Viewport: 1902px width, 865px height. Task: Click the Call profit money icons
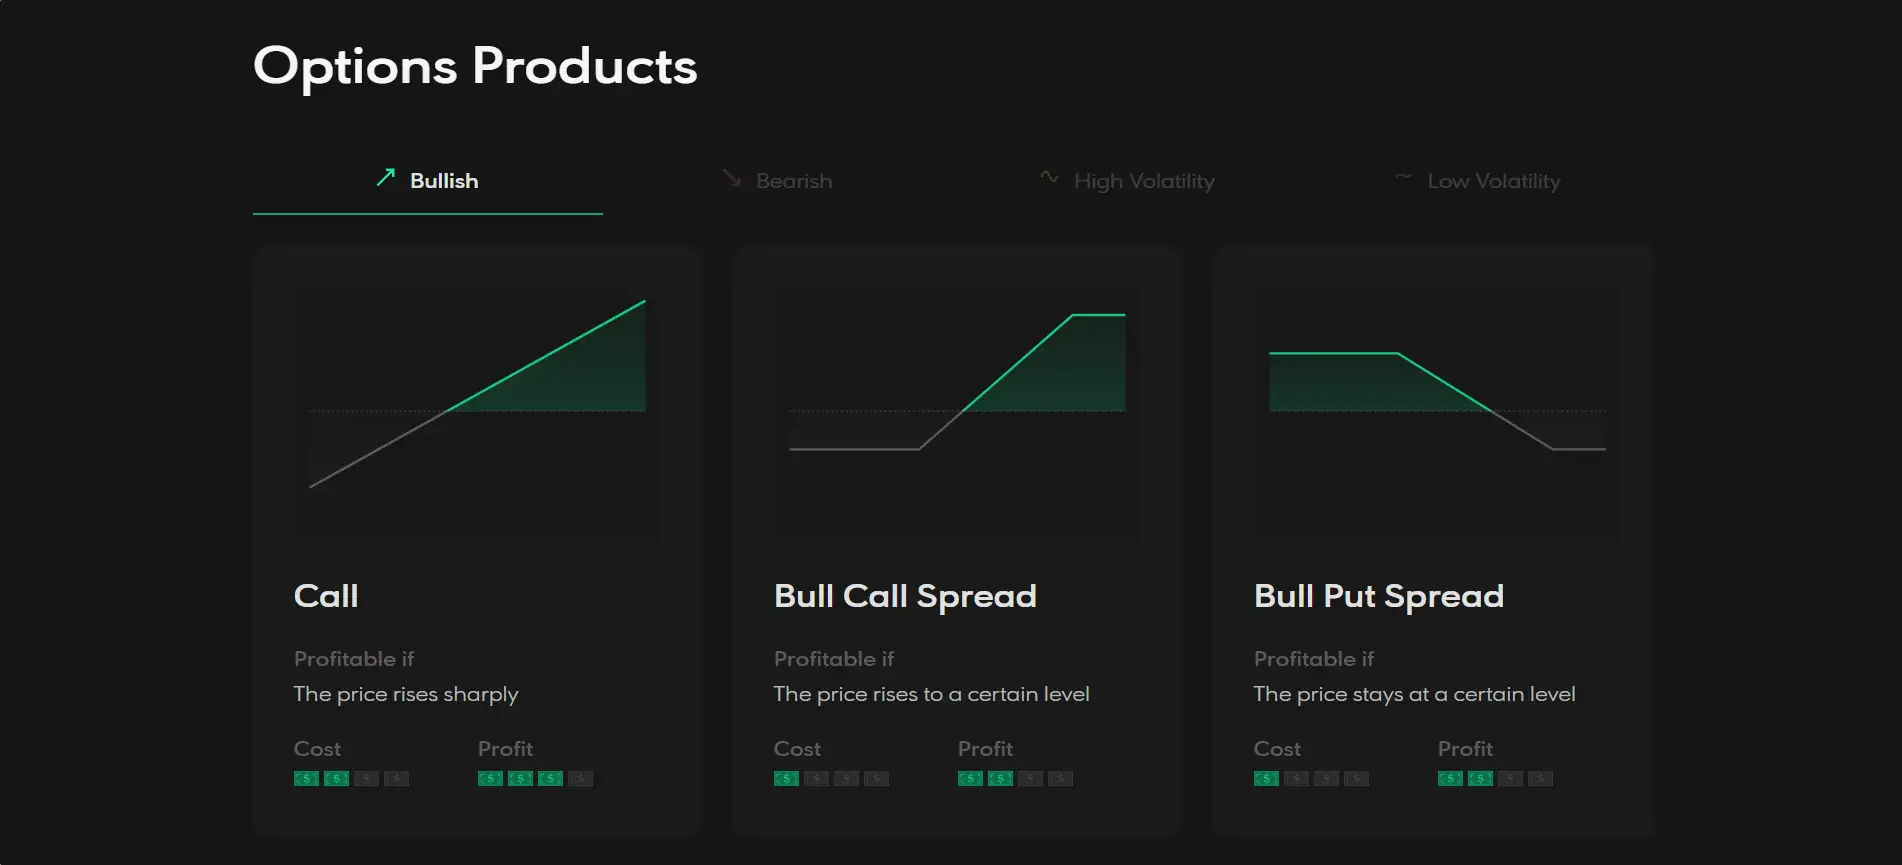pyautogui.click(x=535, y=778)
